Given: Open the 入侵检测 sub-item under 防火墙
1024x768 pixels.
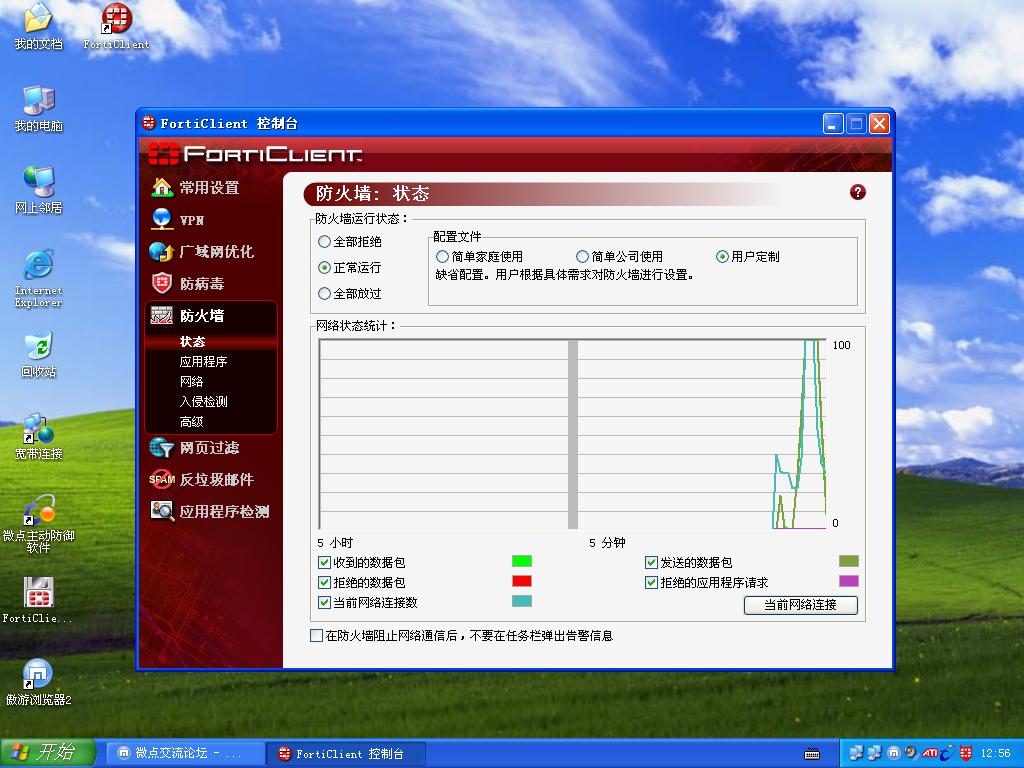Looking at the screenshot, I should (x=203, y=402).
